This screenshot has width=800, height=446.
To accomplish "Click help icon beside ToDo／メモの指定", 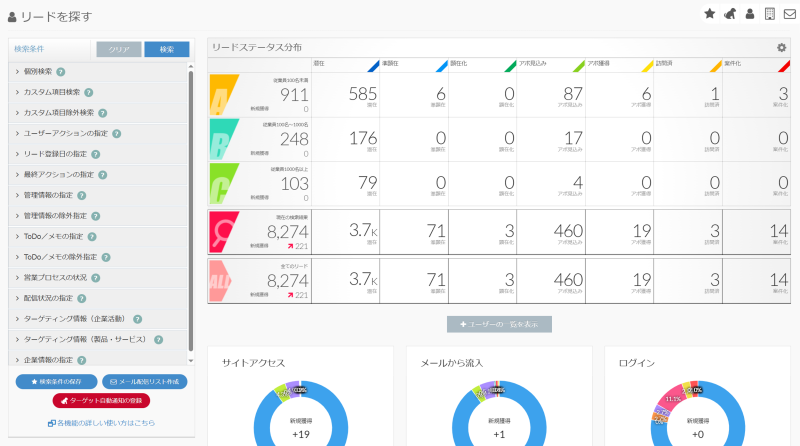I will pyautogui.click(x=92, y=237).
